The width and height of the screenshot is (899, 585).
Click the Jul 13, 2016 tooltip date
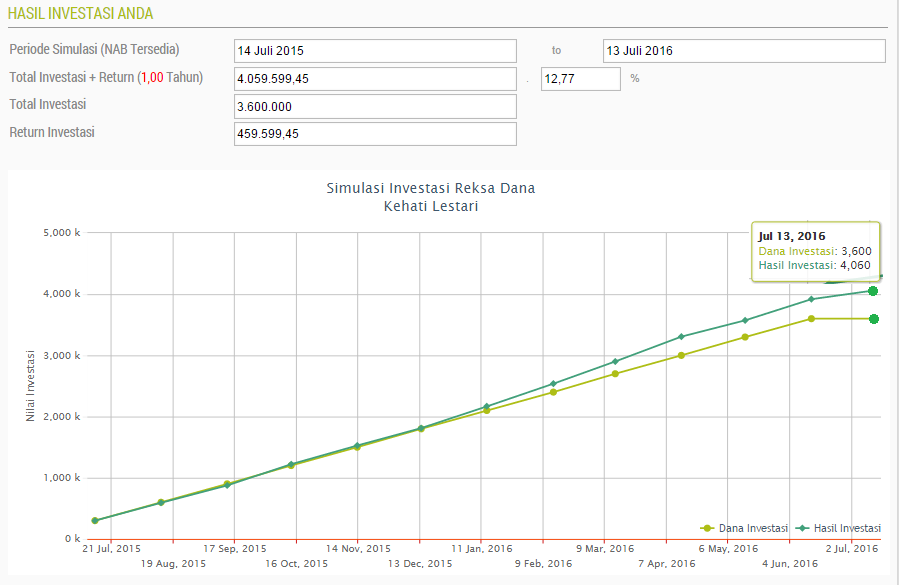792,236
